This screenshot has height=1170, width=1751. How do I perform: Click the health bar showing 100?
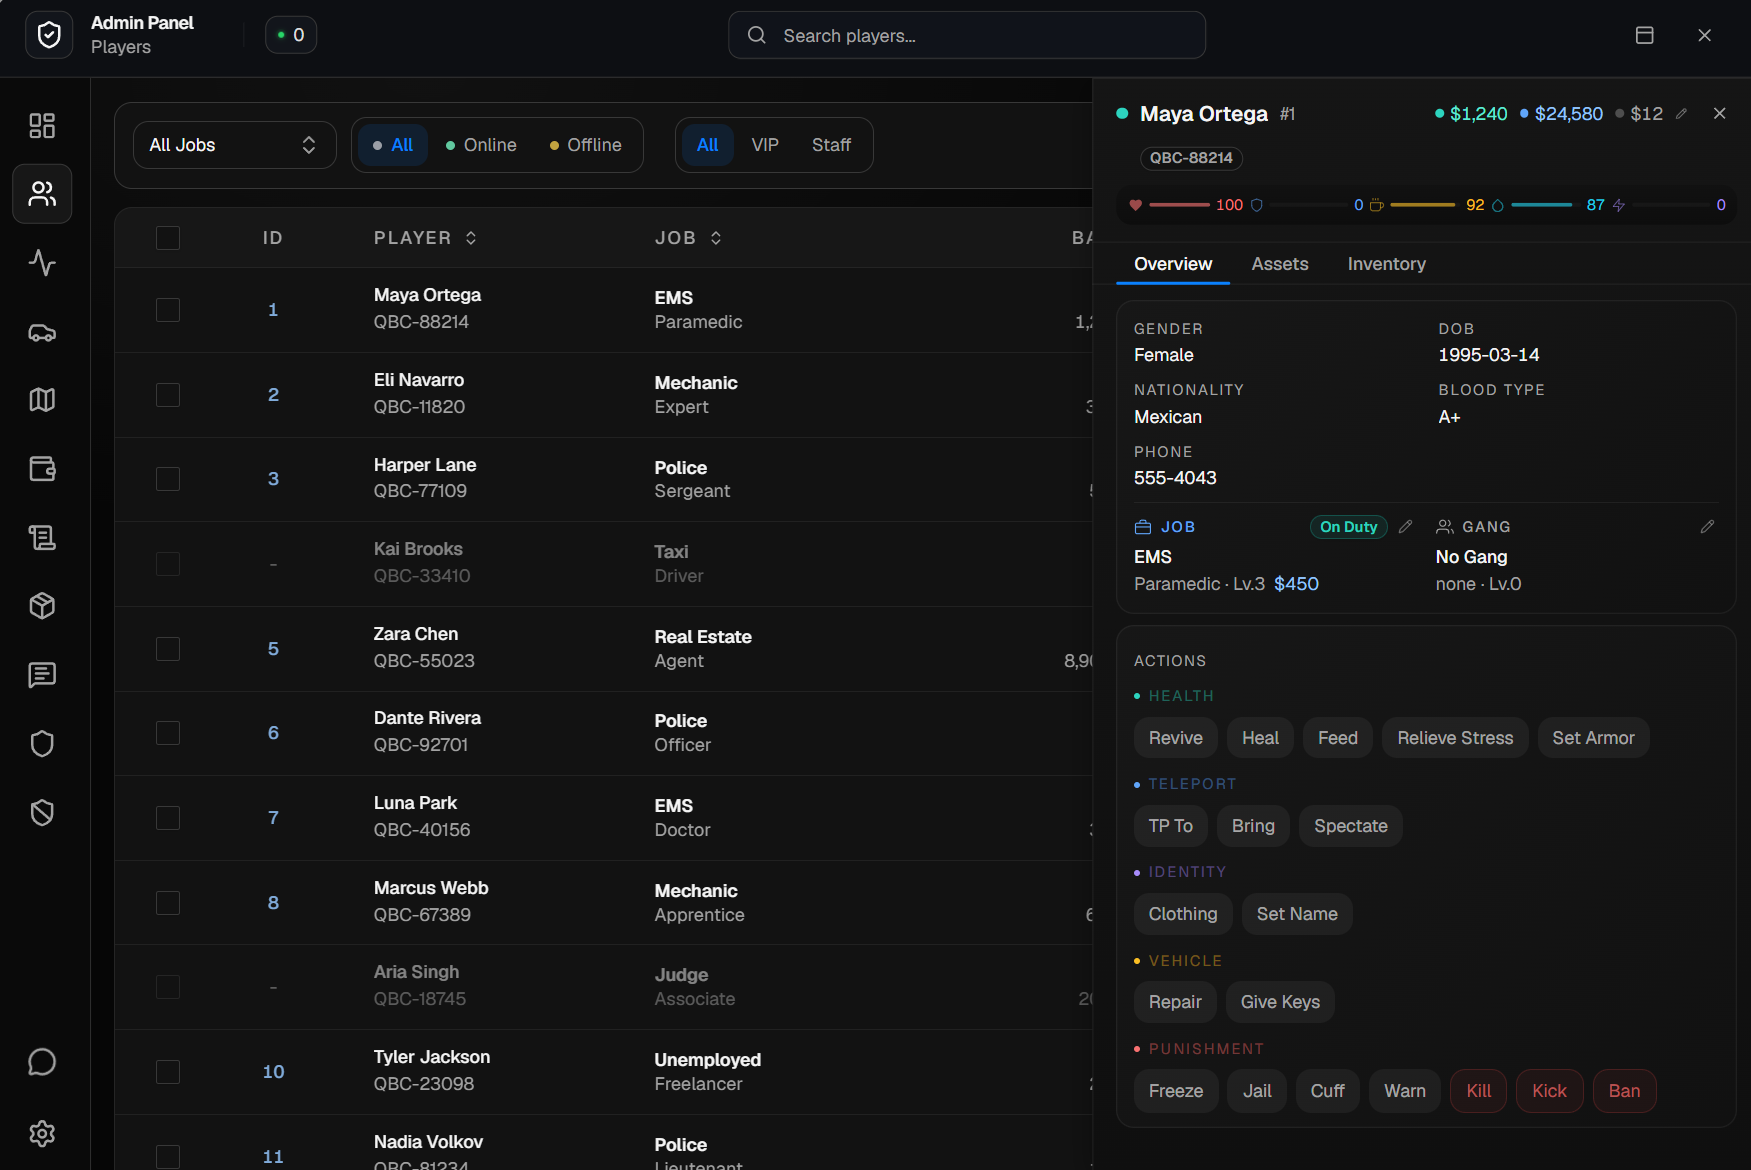pos(1179,205)
